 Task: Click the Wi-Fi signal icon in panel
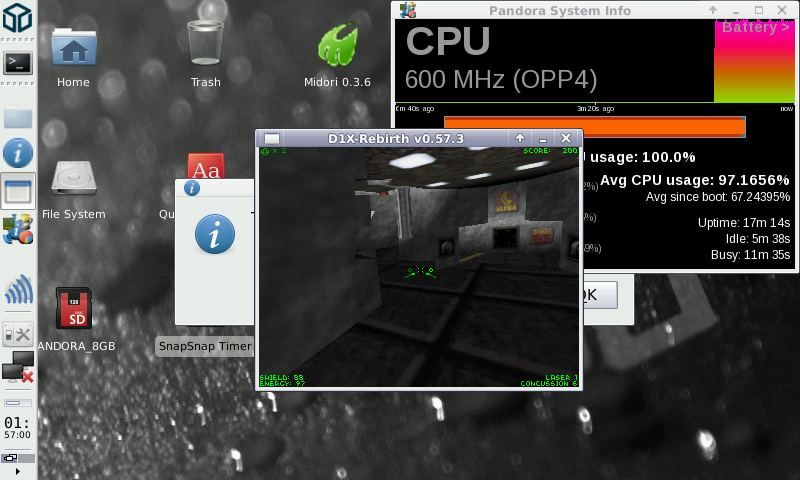pos(18,291)
